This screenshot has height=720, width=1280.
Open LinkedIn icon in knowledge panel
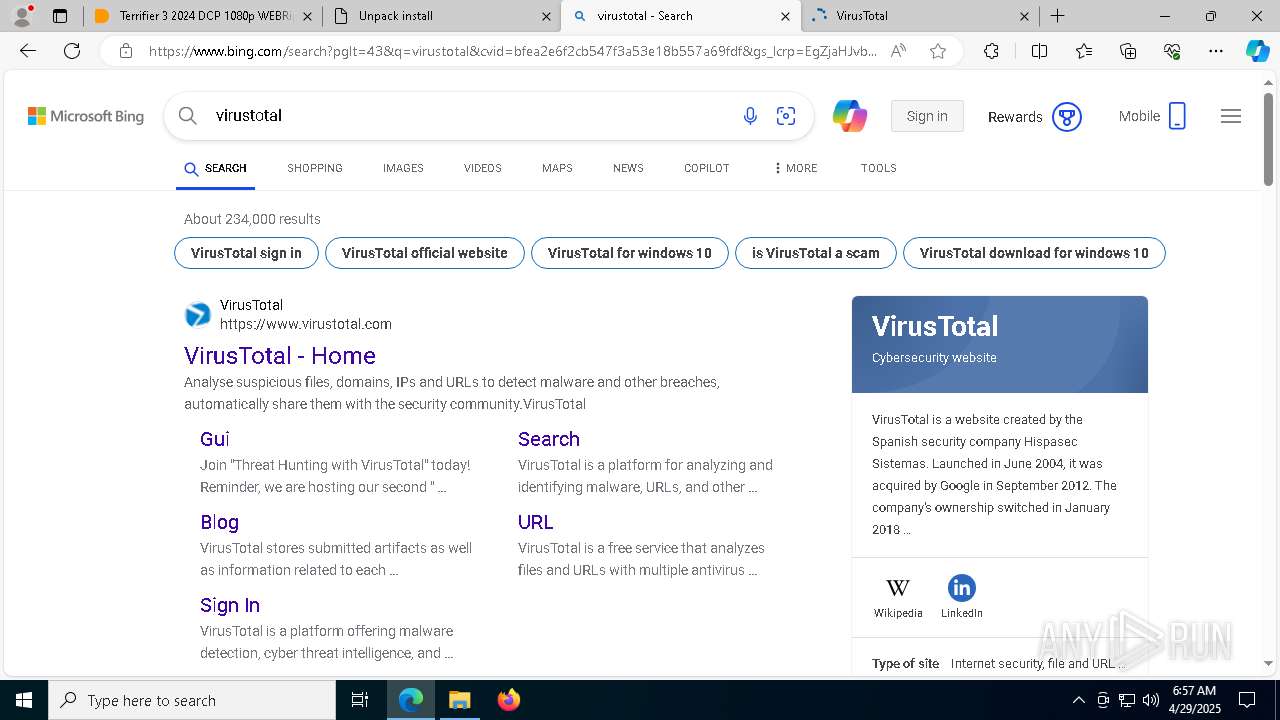(x=961, y=587)
